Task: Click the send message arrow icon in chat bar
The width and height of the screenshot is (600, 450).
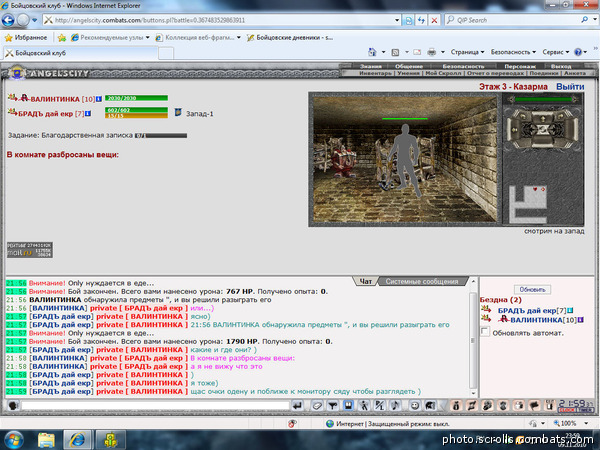Action: pyautogui.click(x=297, y=406)
